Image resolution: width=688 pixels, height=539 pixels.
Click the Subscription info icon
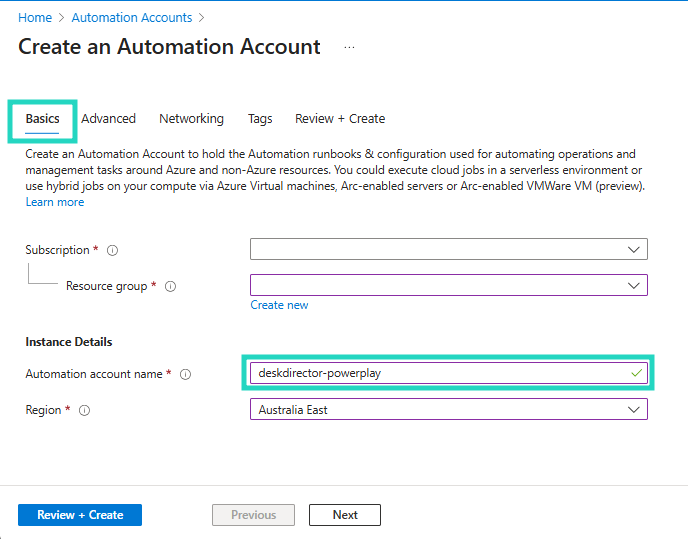click(x=112, y=250)
